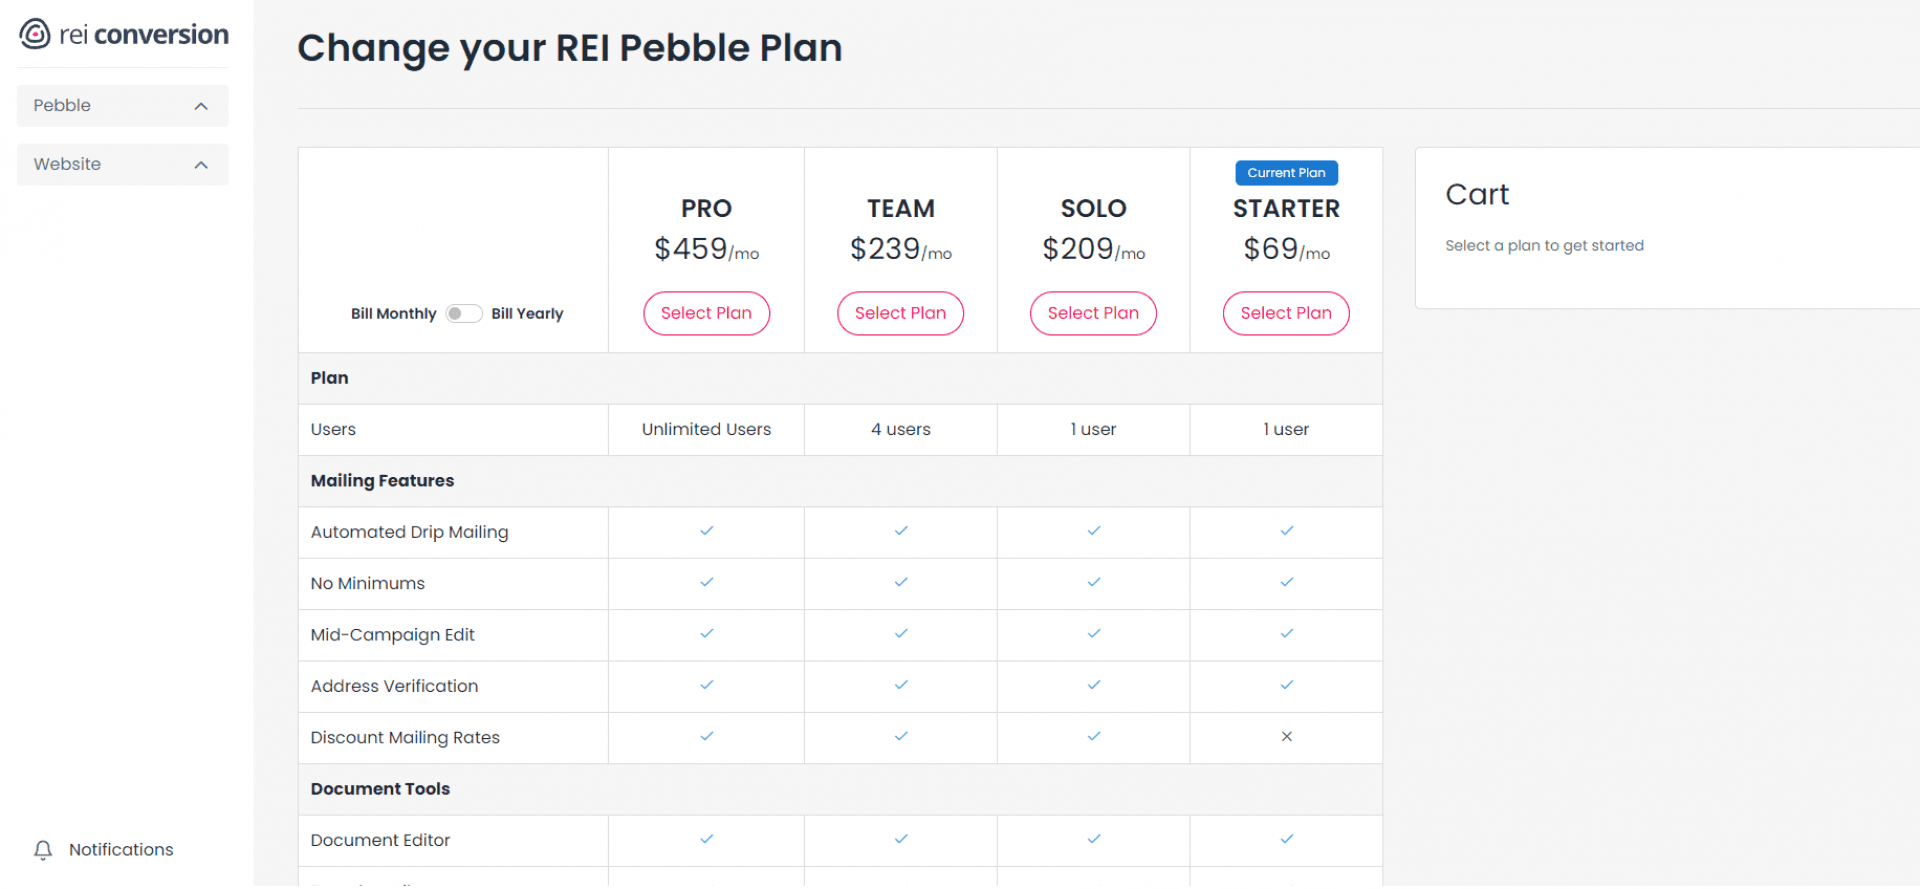
Task: Click the Current Plan badge on Starter
Action: (x=1286, y=173)
